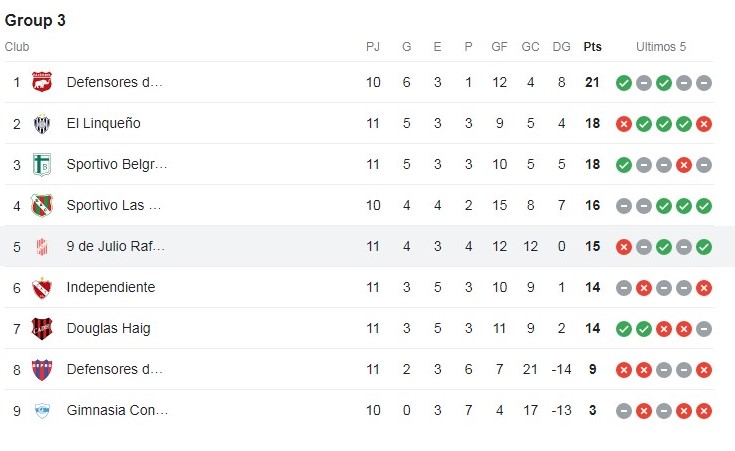The image size is (735, 451).
Task: Click the Gimnasia Concepción light blue crest
Action: [42, 411]
